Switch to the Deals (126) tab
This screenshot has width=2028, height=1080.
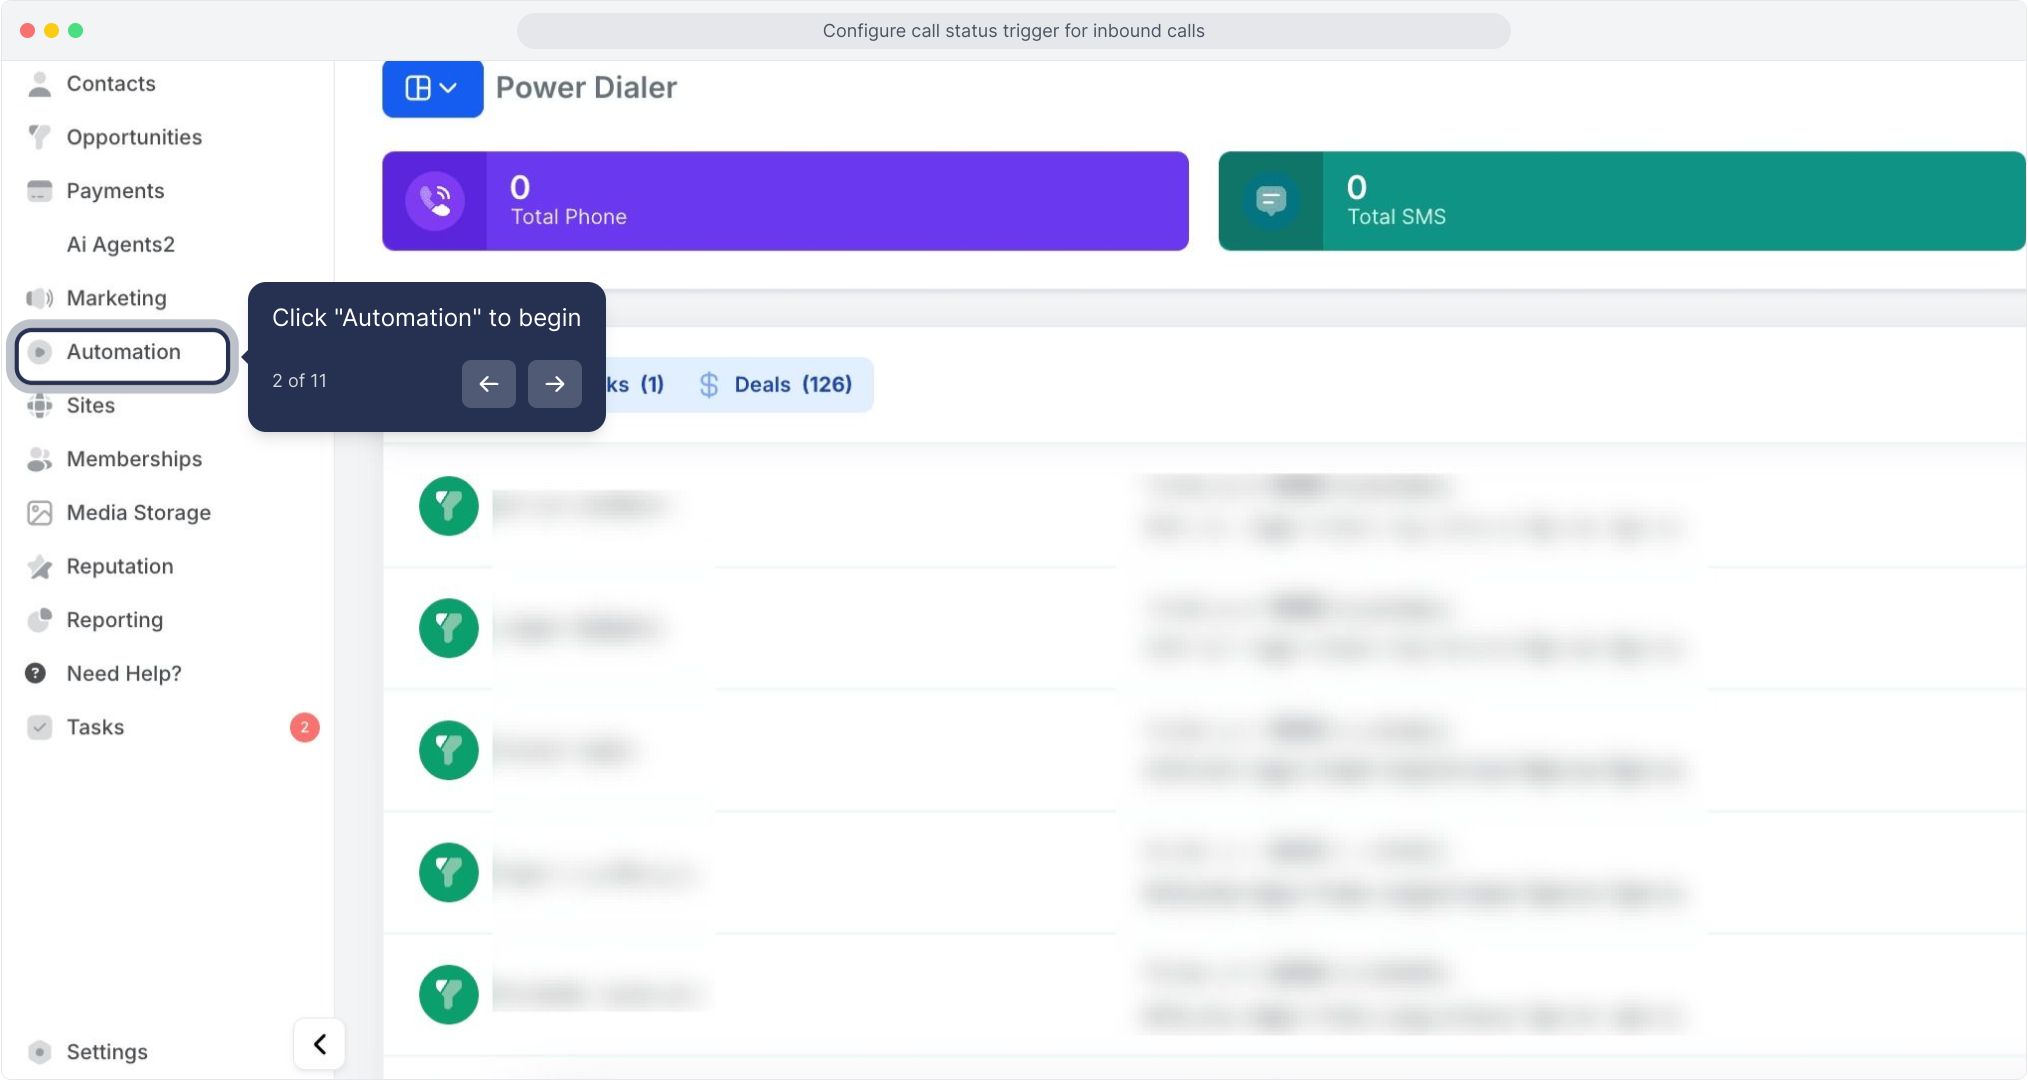point(776,385)
